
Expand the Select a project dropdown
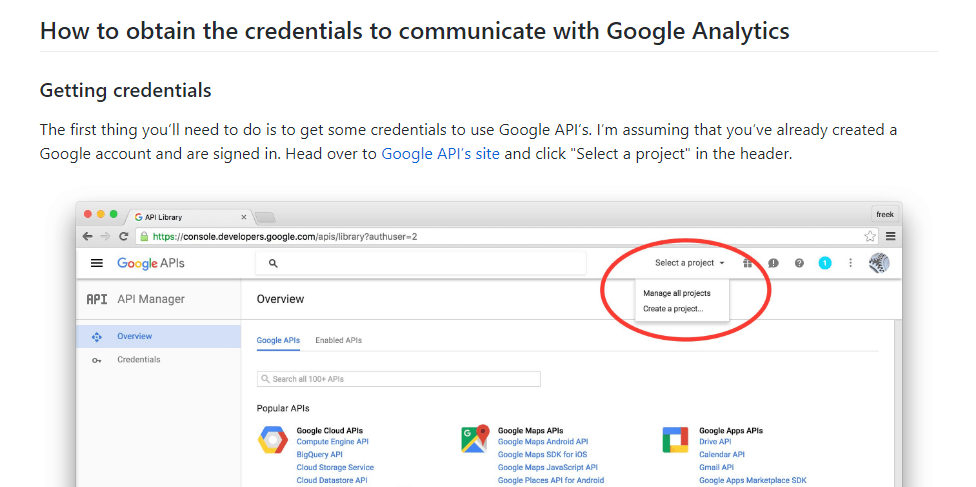(x=690, y=263)
